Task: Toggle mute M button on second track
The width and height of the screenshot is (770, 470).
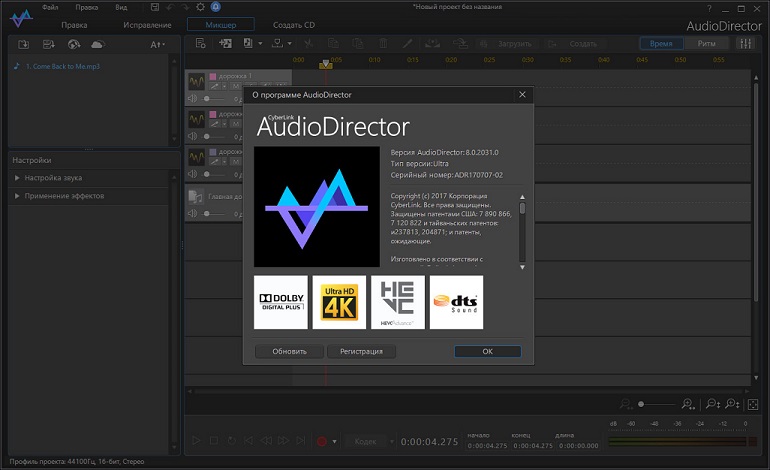Action: point(236,124)
